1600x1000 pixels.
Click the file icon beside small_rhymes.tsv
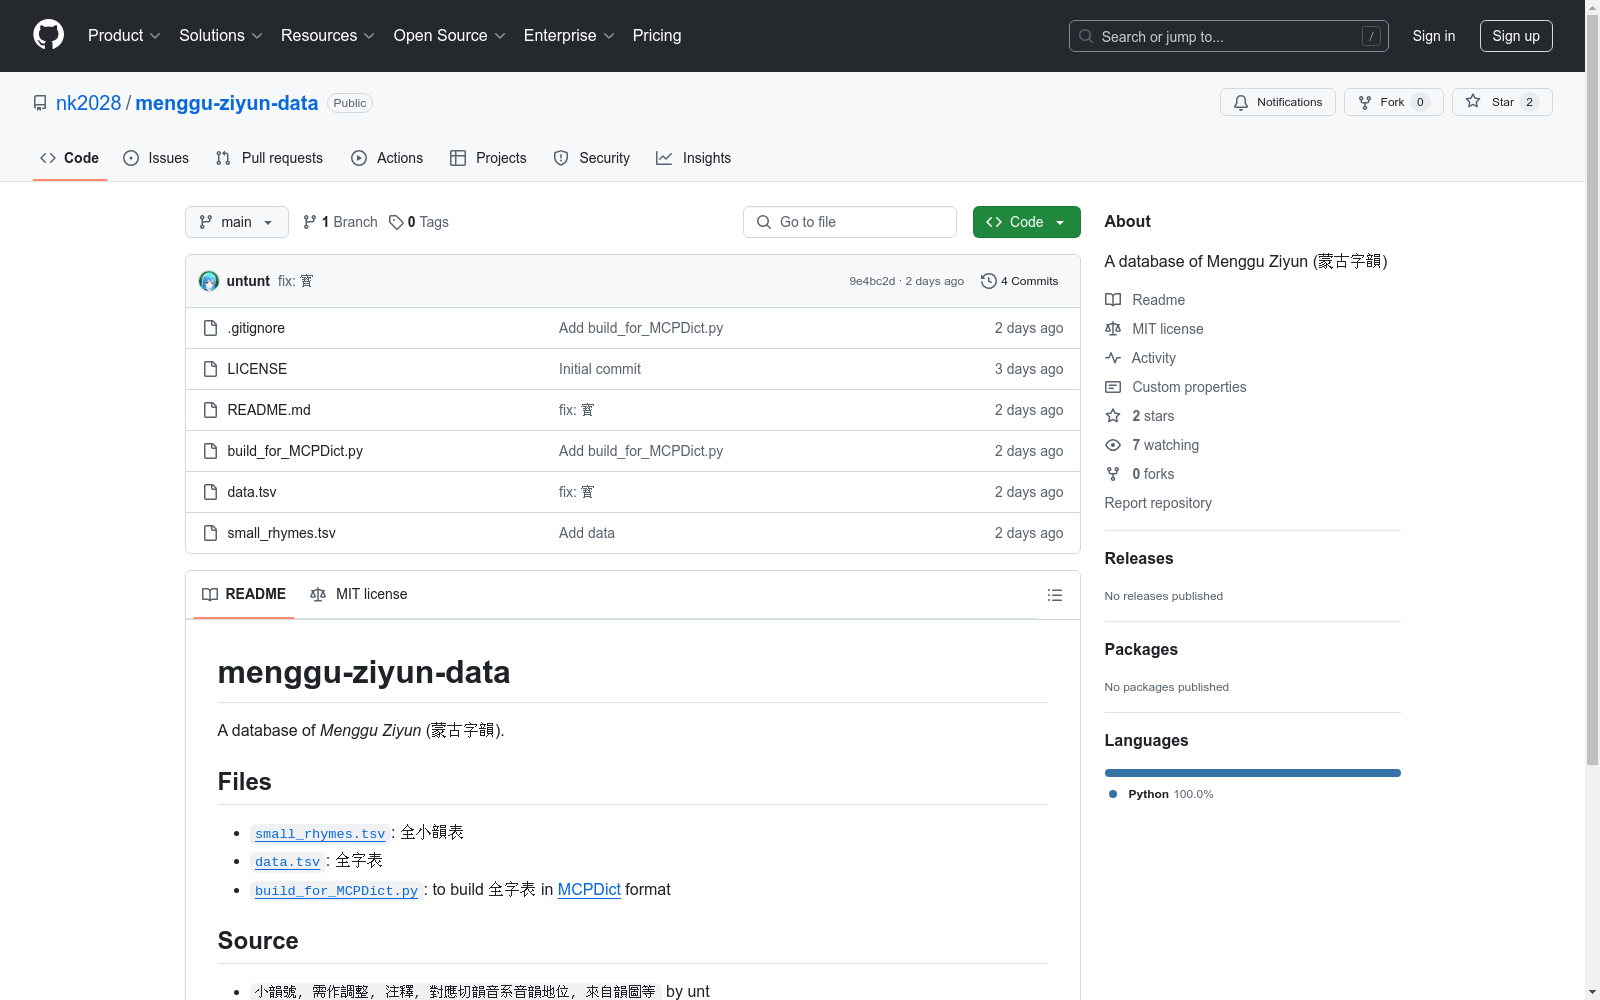210,533
